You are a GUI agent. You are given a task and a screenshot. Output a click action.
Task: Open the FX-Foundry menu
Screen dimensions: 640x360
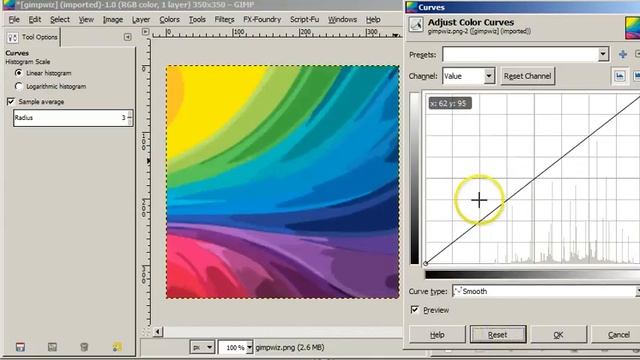[262, 20]
